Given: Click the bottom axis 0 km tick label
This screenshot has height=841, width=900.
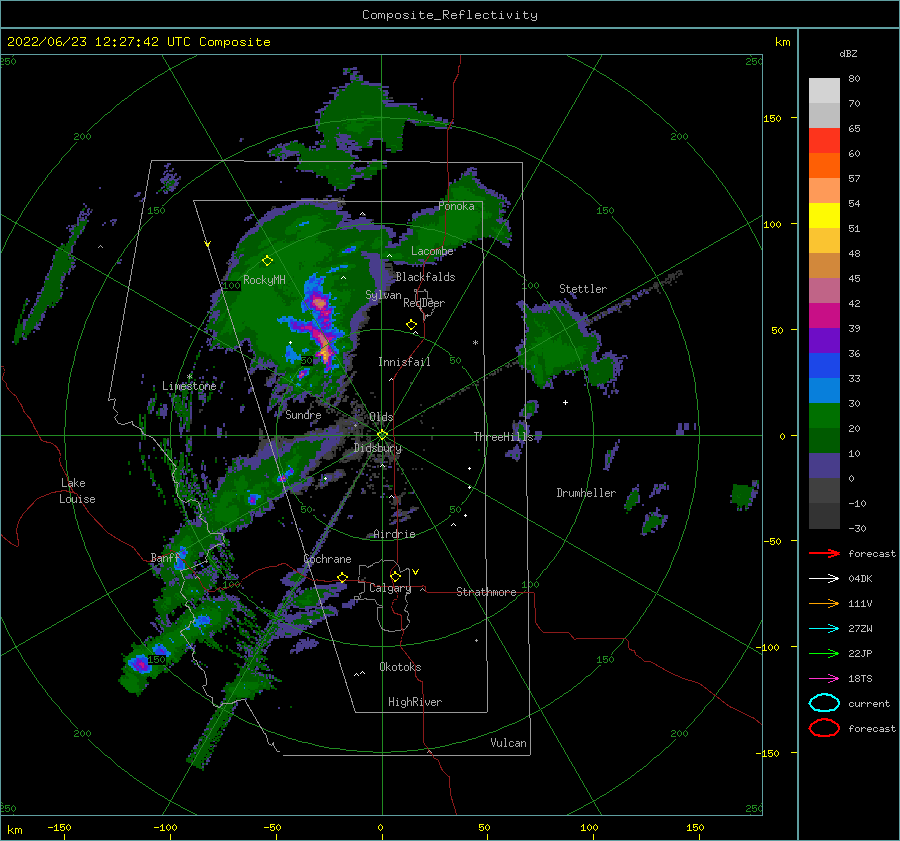Looking at the screenshot, I should point(380,828).
